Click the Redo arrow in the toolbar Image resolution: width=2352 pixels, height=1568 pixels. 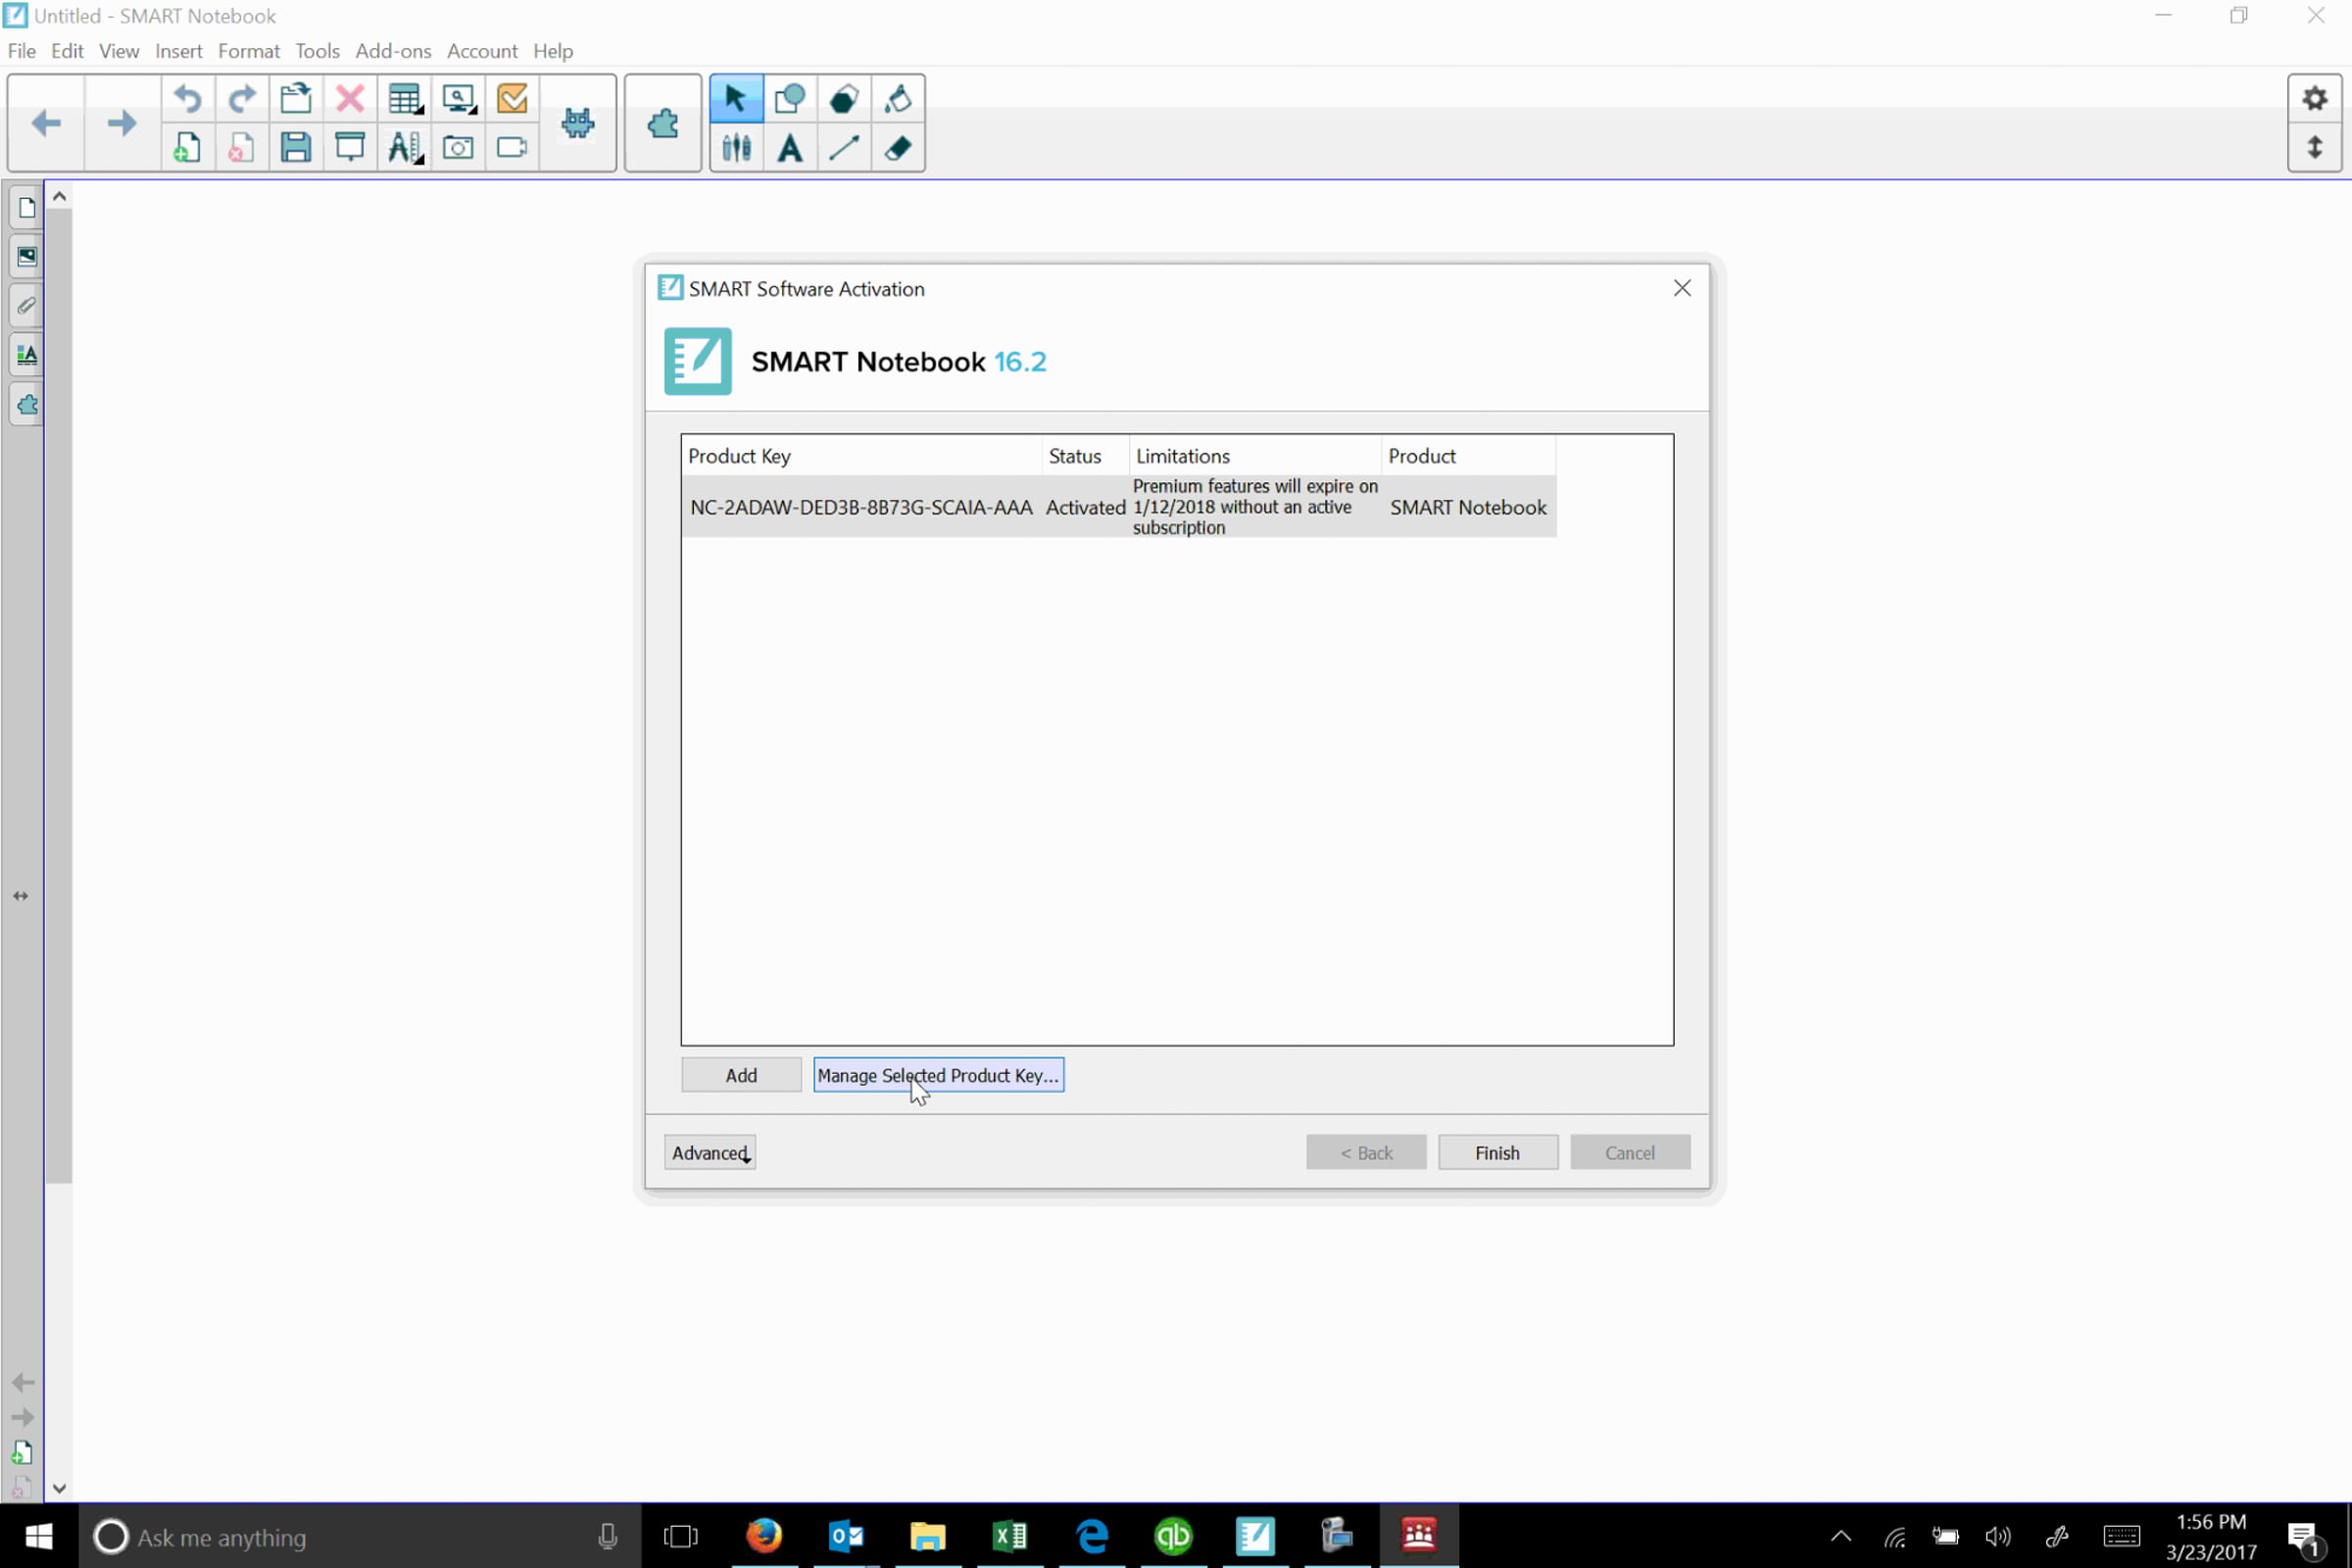point(242,98)
